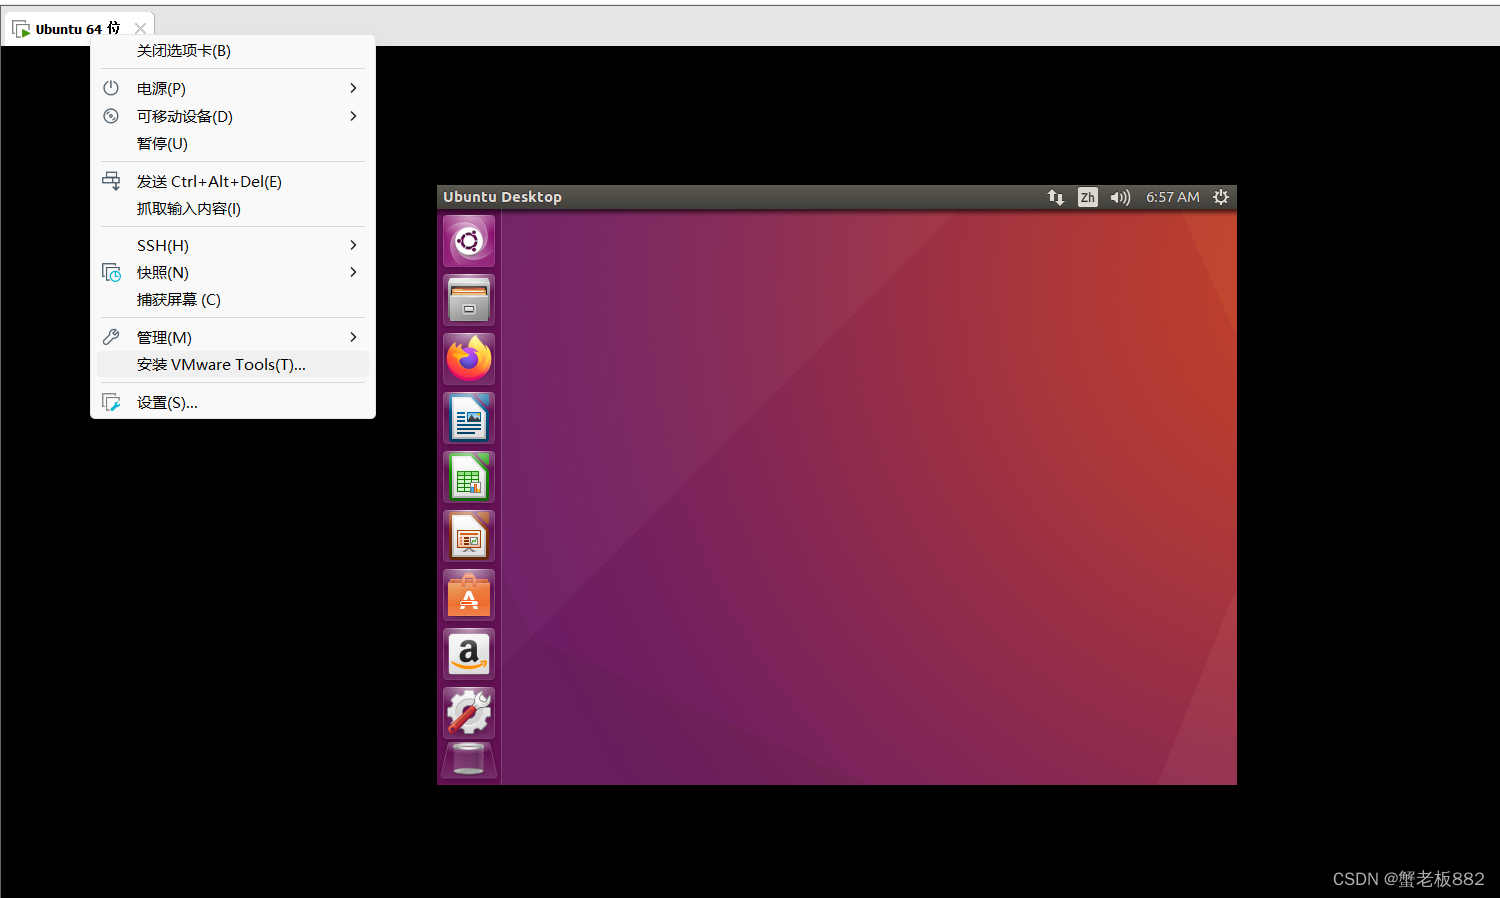The image size is (1500, 898).
Task: Open 设置(S)... menu entry
Action: 233,402
